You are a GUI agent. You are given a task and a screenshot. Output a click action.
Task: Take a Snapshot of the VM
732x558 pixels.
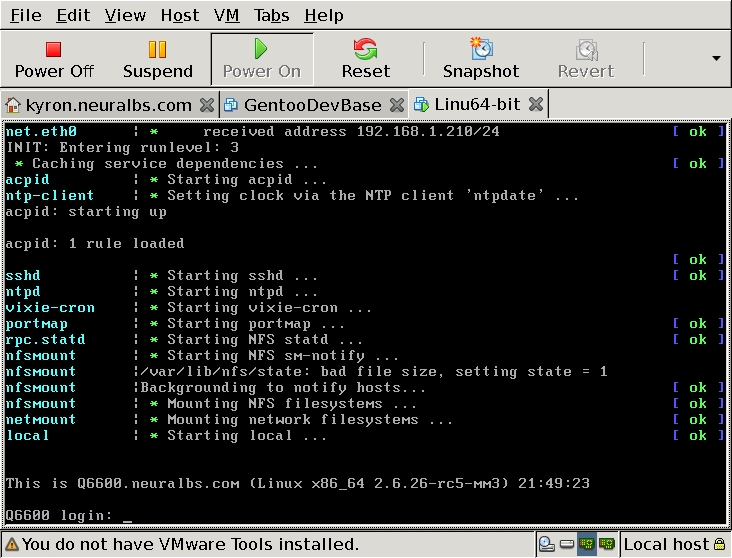[x=481, y=59]
